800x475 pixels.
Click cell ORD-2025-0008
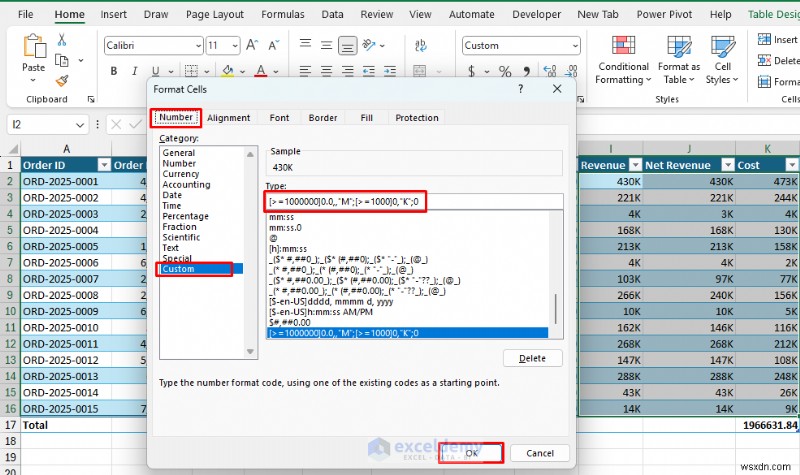point(66,295)
